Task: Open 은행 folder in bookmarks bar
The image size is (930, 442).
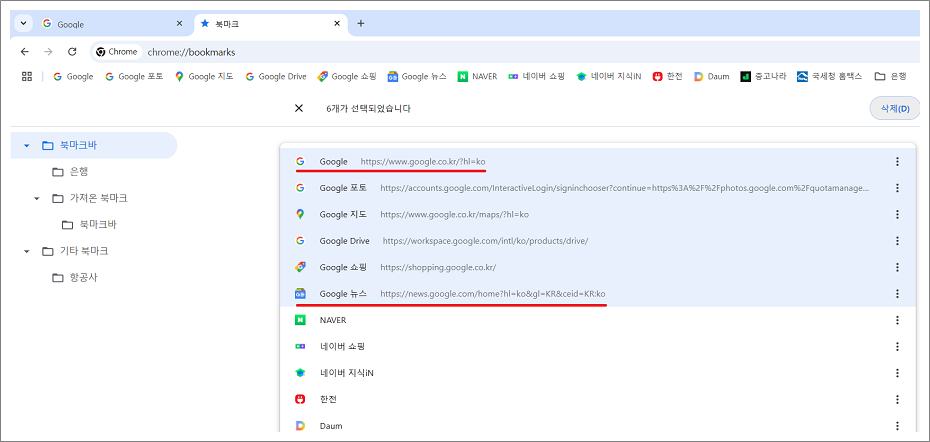Action: 891,77
